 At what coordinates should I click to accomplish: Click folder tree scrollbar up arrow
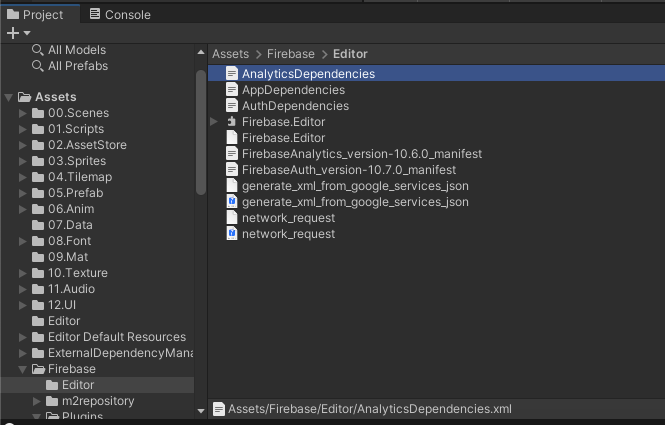click(201, 53)
